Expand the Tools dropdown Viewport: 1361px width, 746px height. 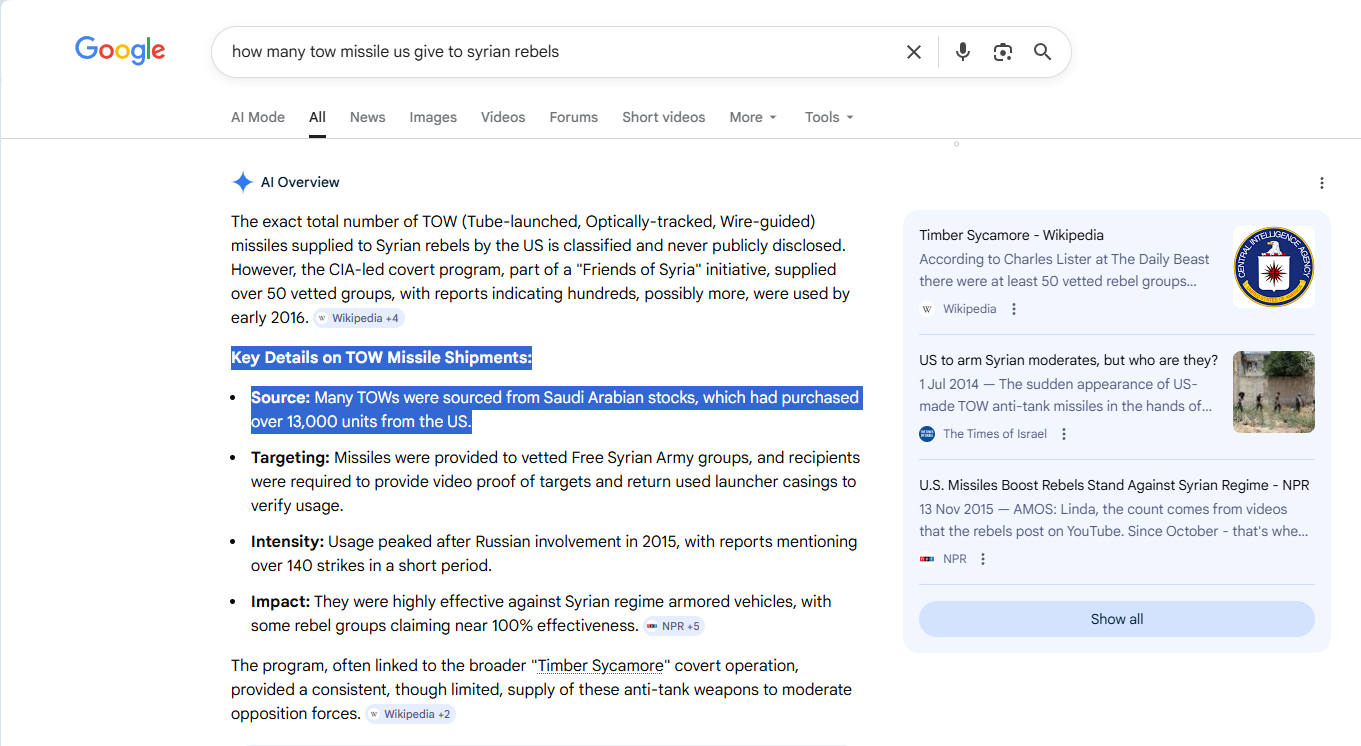pos(830,117)
